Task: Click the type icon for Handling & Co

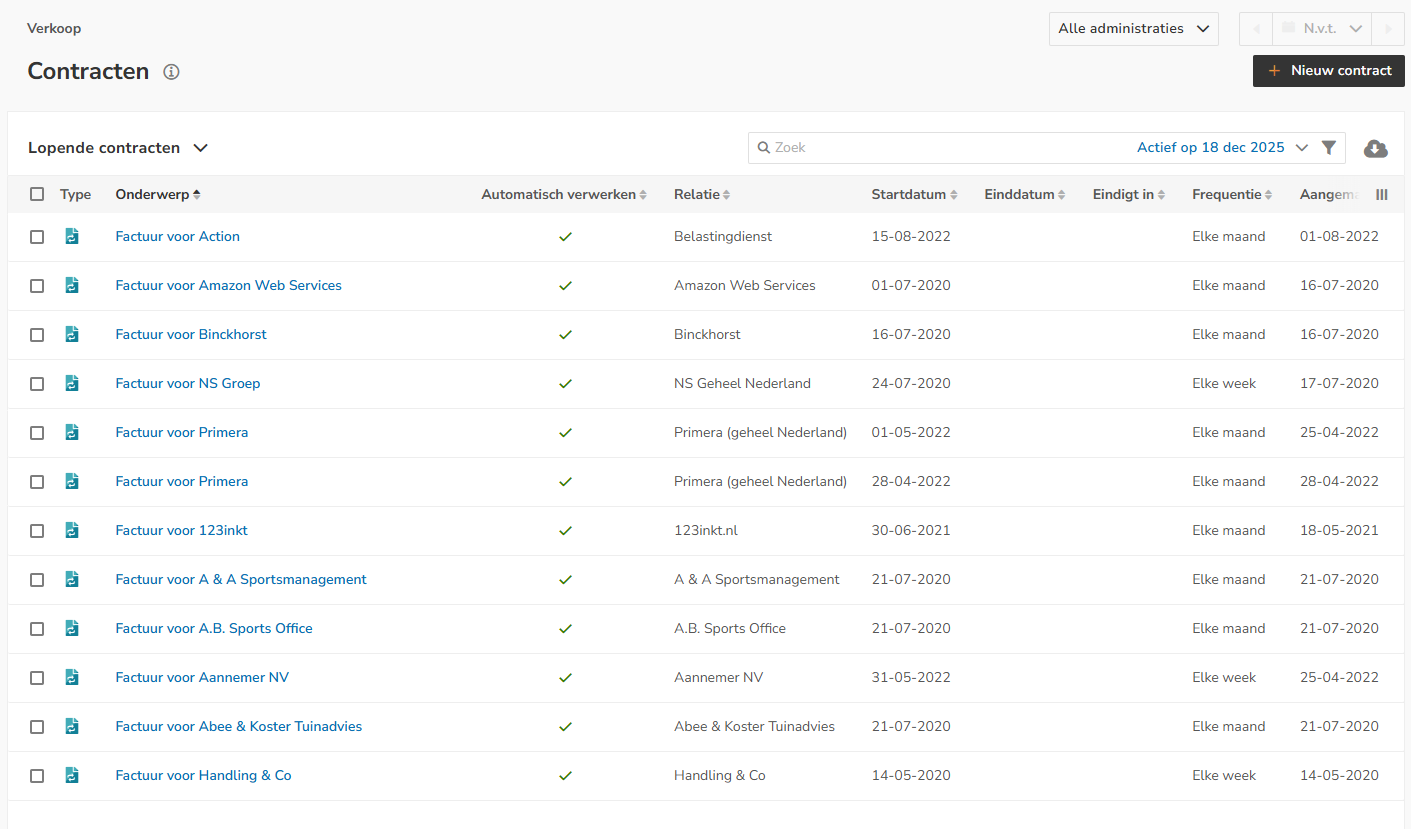Action: point(72,776)
